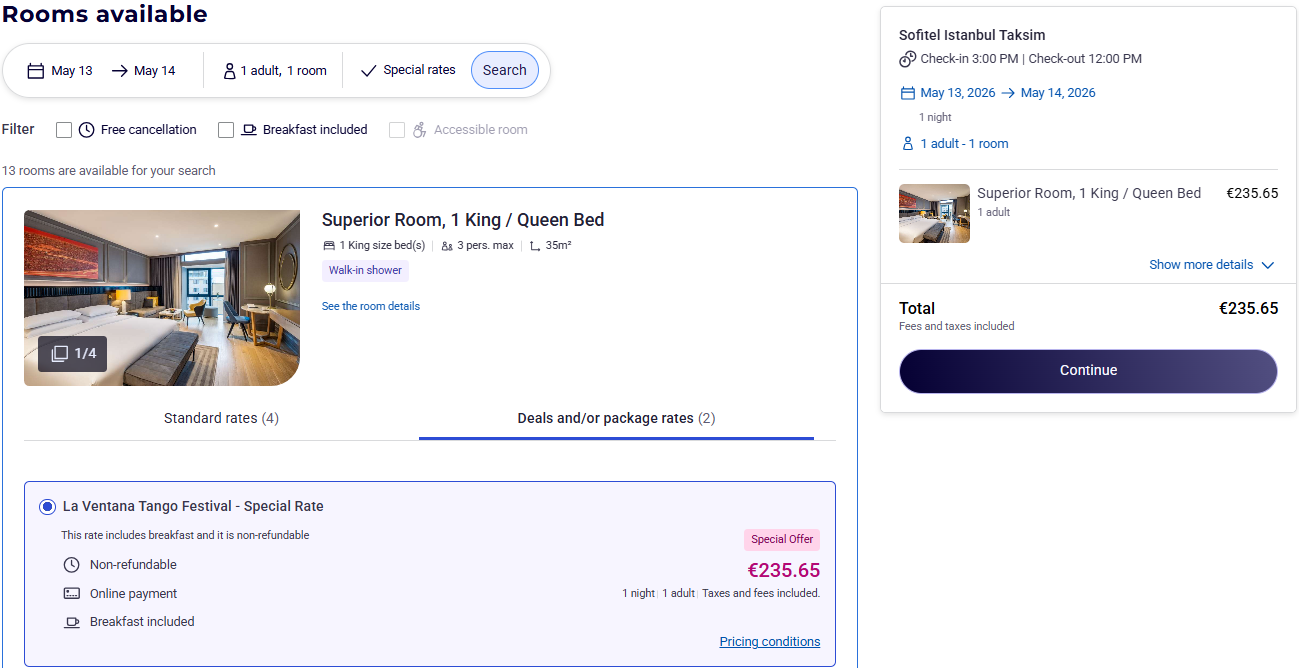Click the guest person icon in search bar

click(230, 71)
